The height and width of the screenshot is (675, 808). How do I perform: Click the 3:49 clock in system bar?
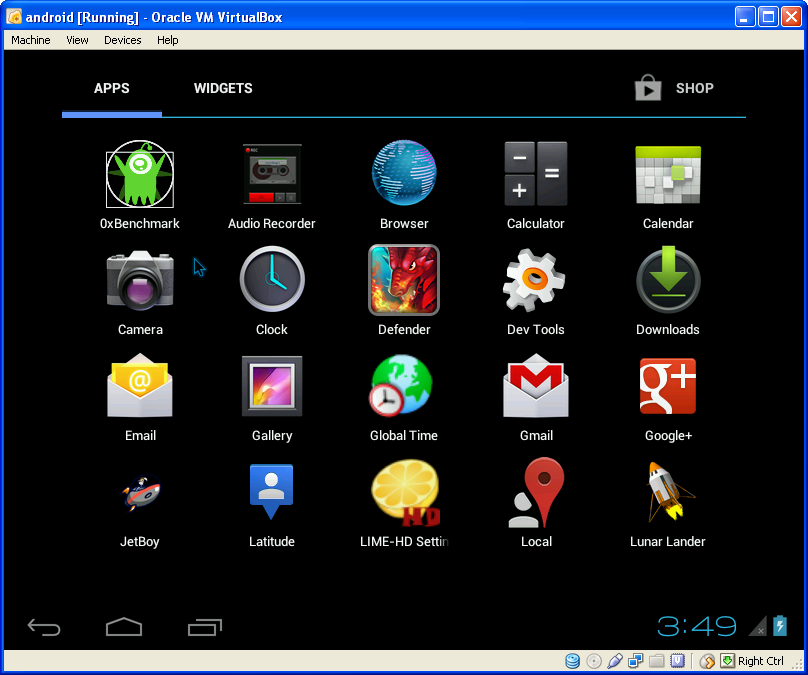pyautogui.click(x=697, y=627)
